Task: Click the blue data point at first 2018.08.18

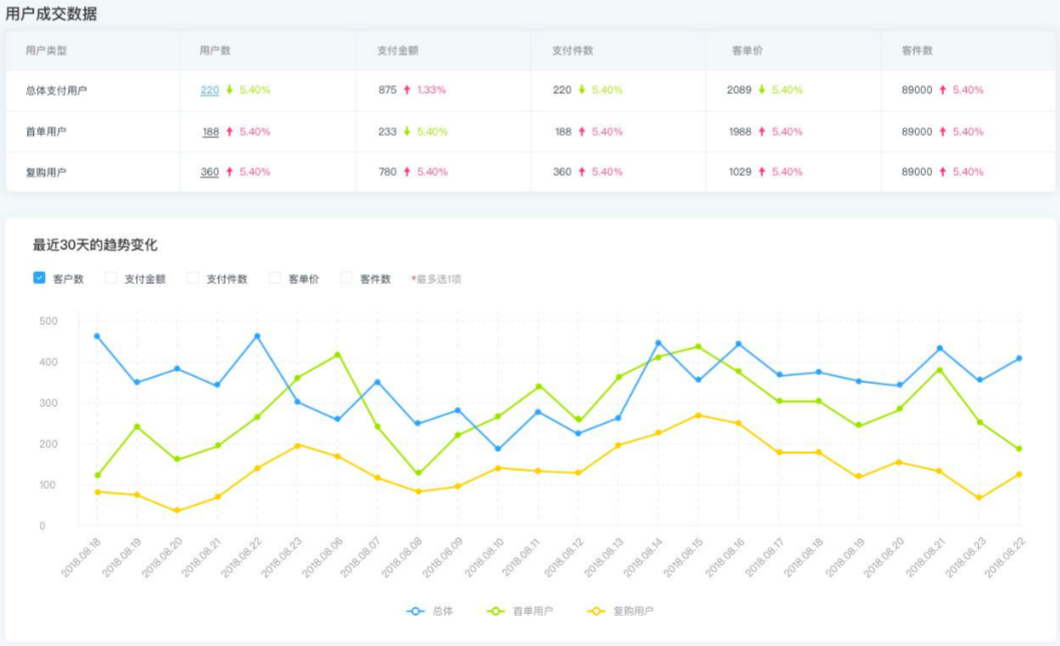Action: [97, 336]
